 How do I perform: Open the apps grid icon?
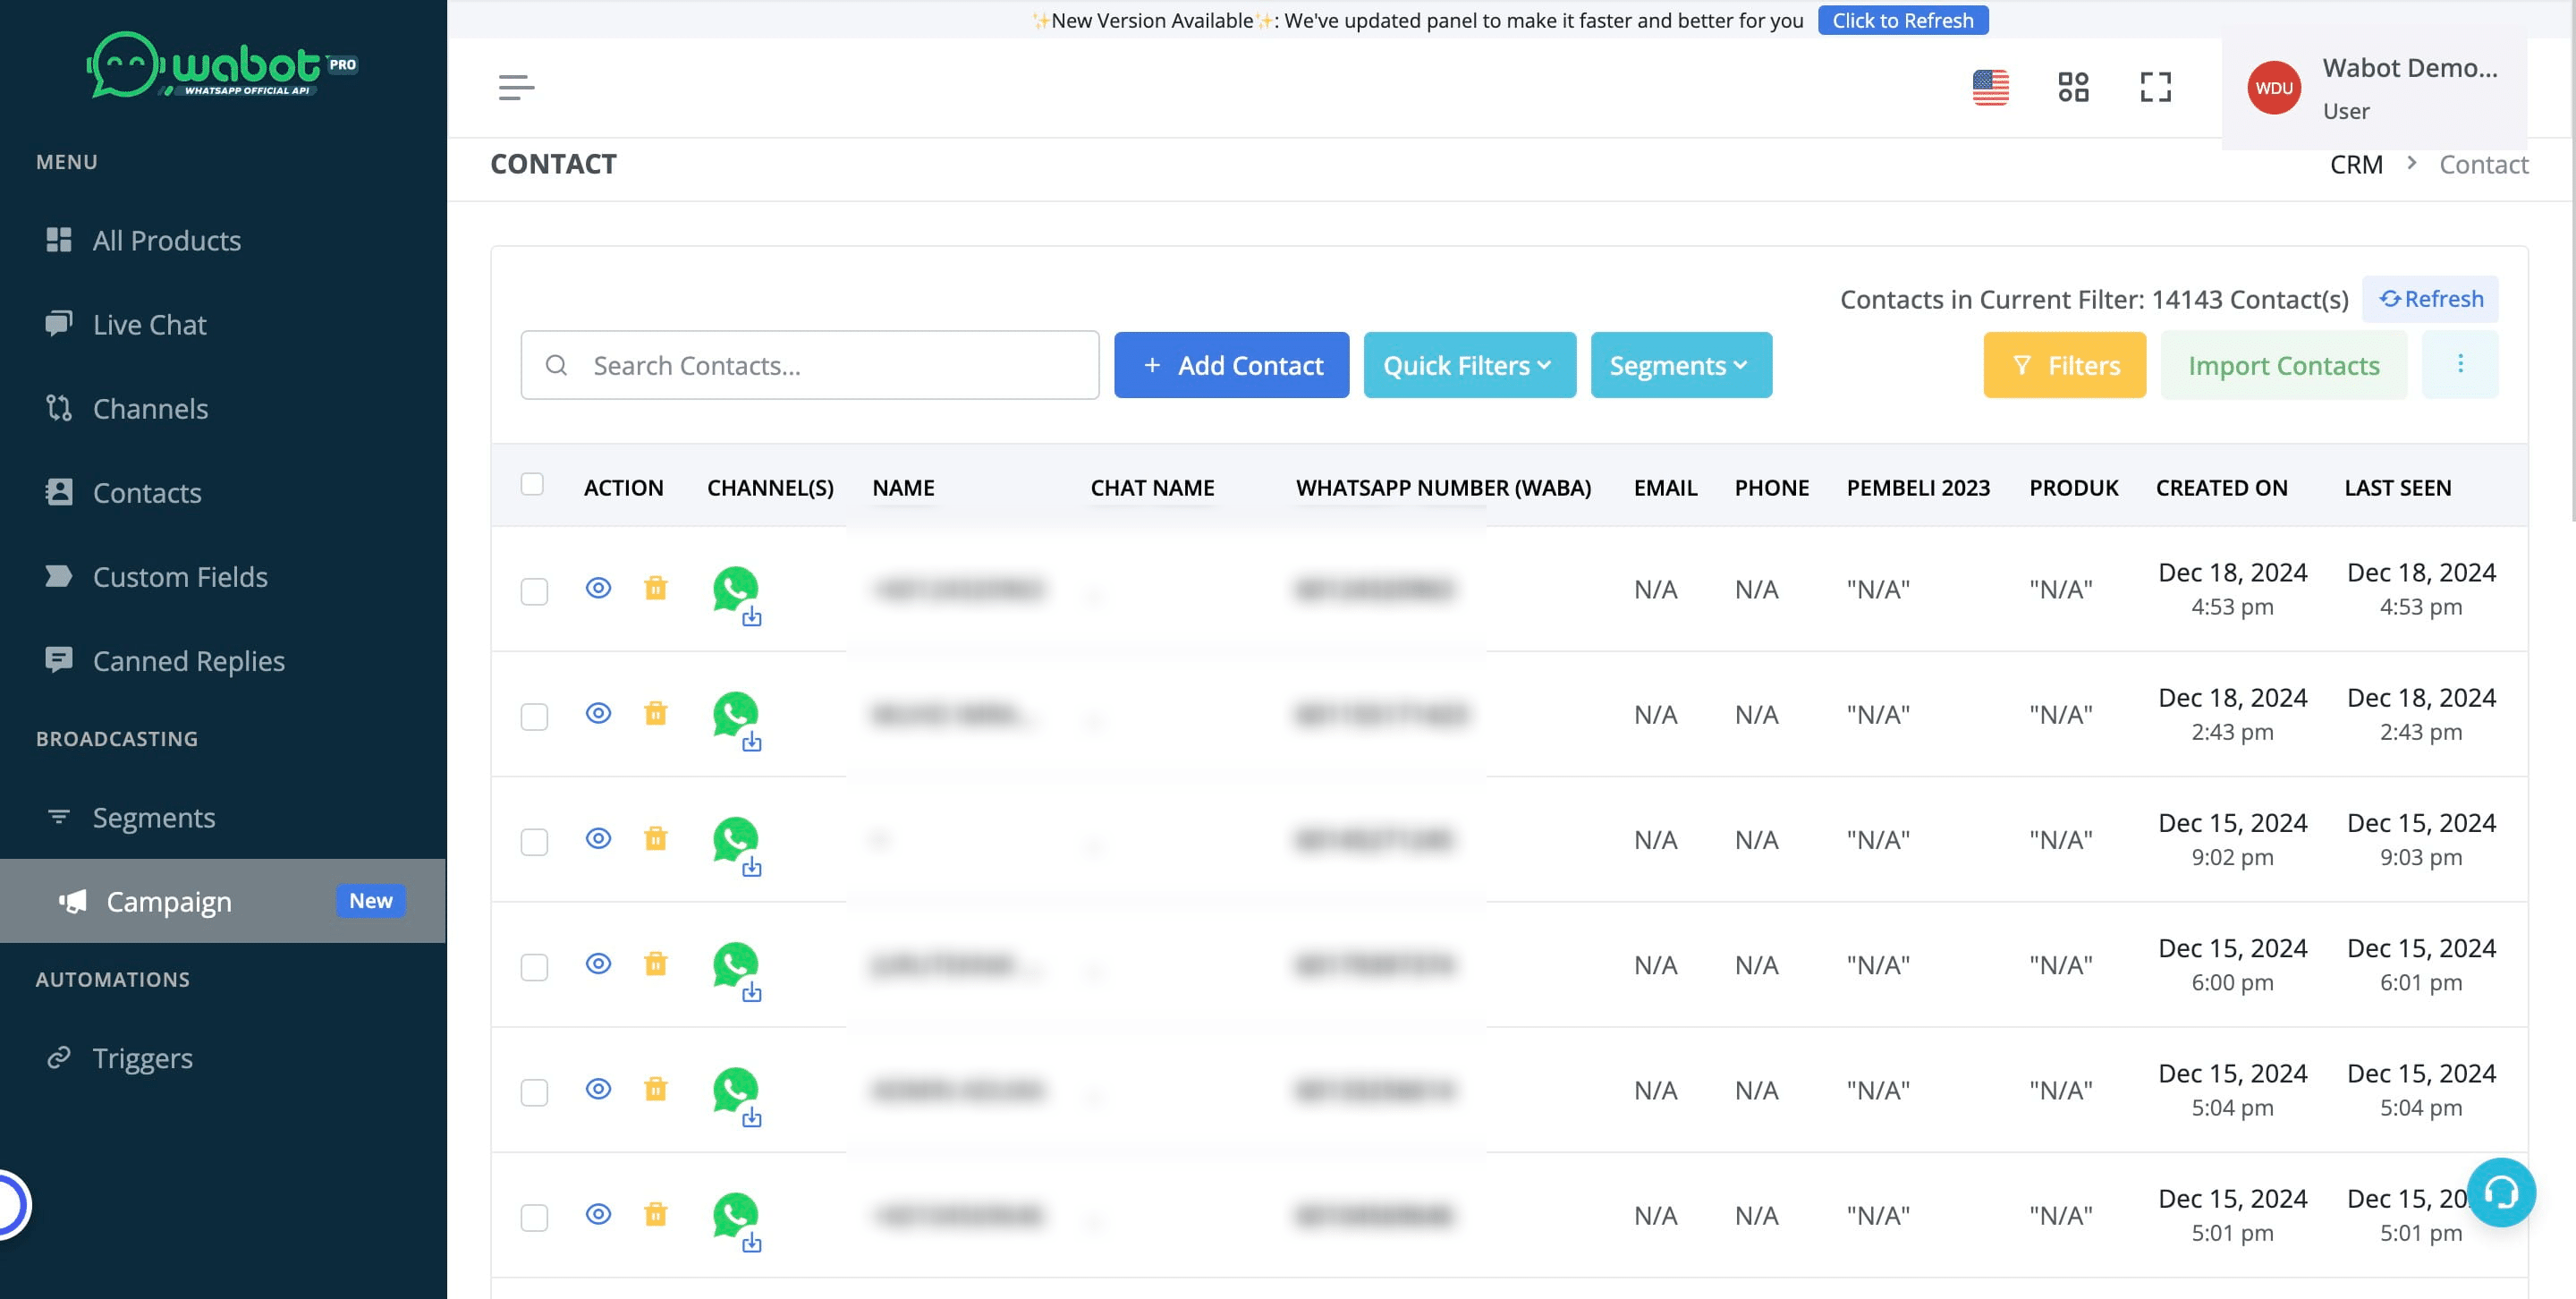tap(2073, 87)
